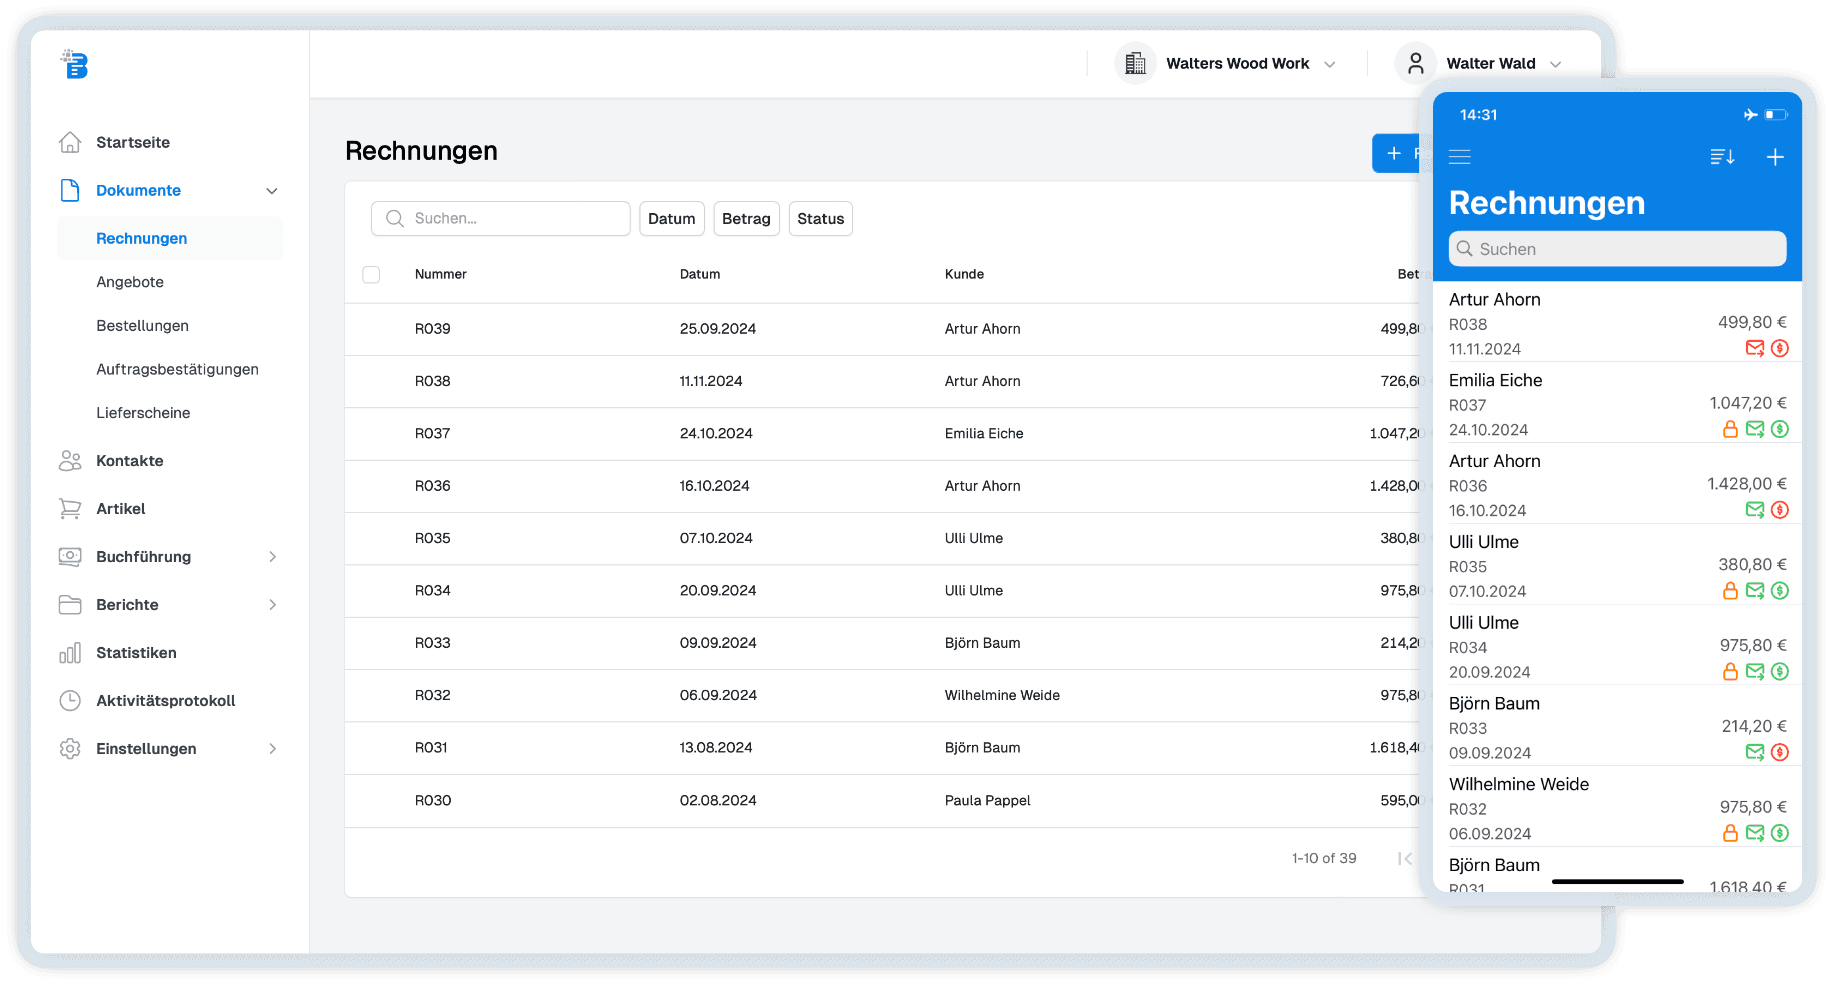
Task: Tap the red payment icon on mobile R036
Action: (x=1780, y=510)
